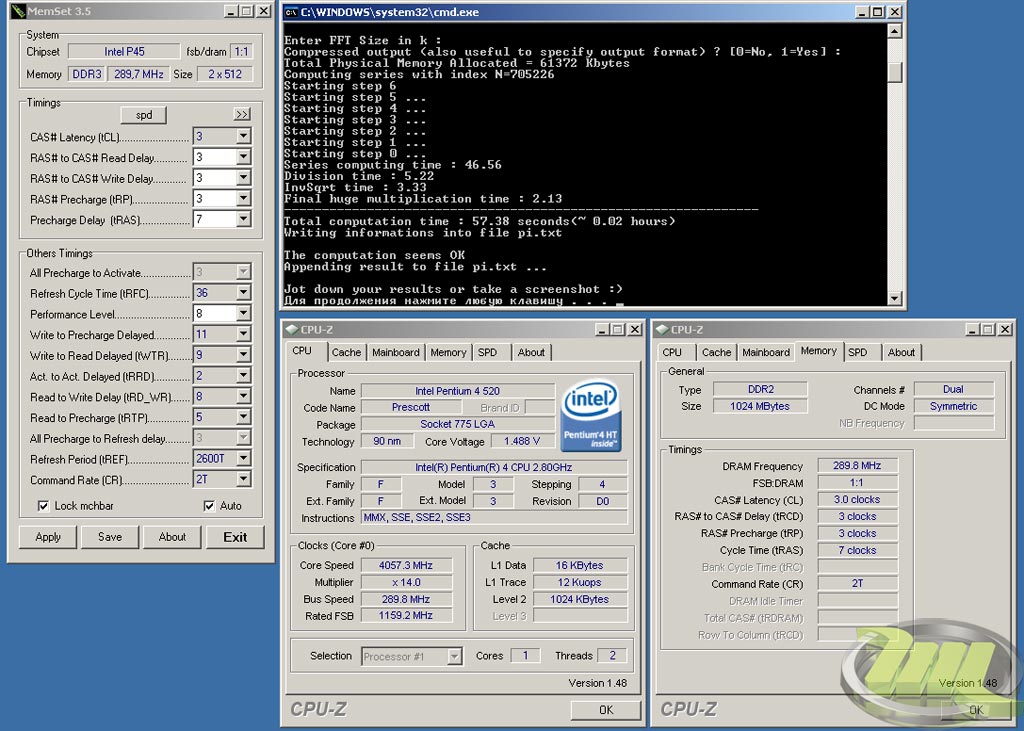Screen dimensions: 1024x731
Task: Open the CAS# Latency (tCL) dropdown
Action: pos(243,136)
